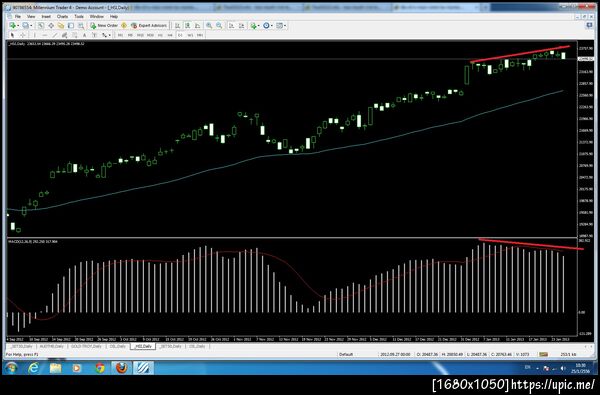
Task: Switch timeframe to MN
Action: coord(200,35)
